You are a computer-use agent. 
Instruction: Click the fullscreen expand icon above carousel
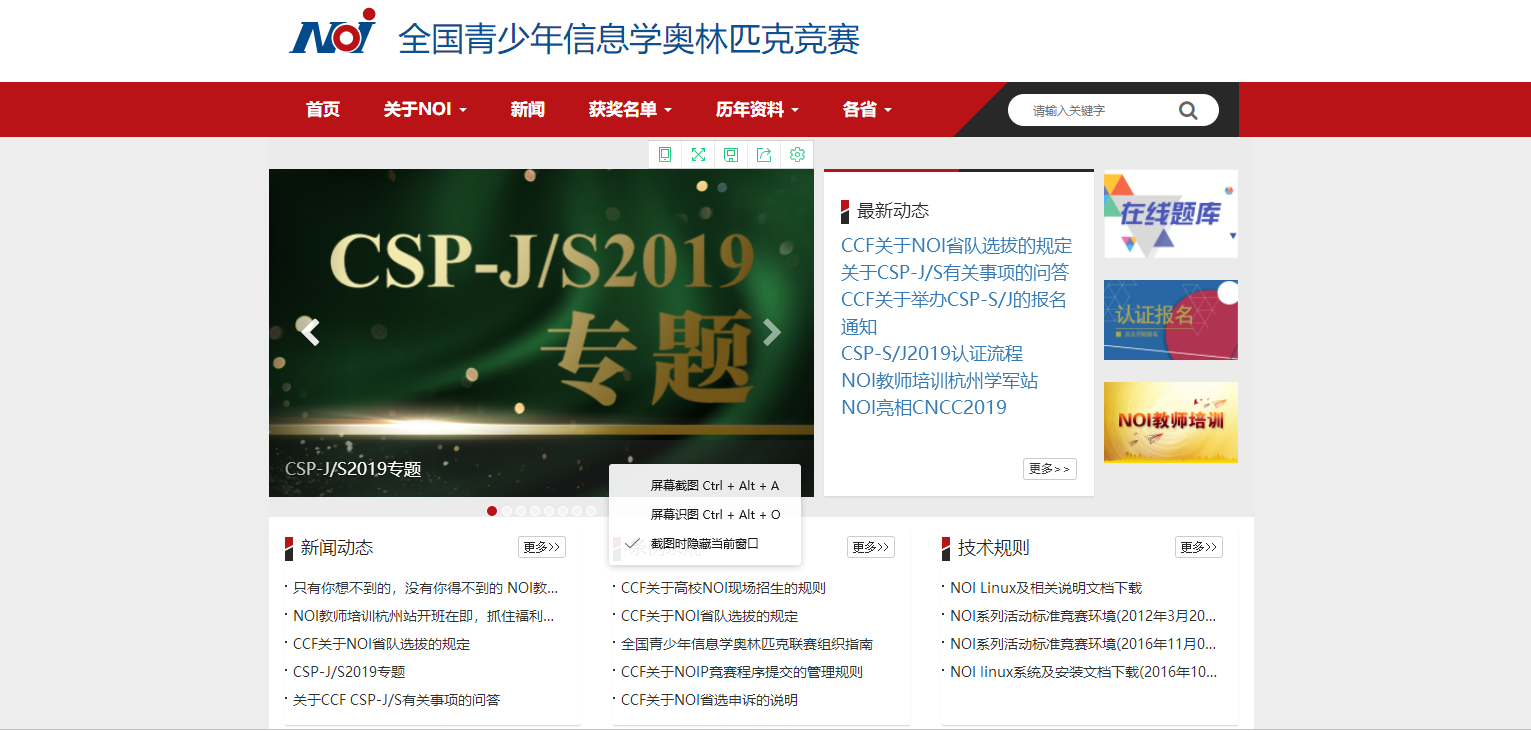click(698, 154)
